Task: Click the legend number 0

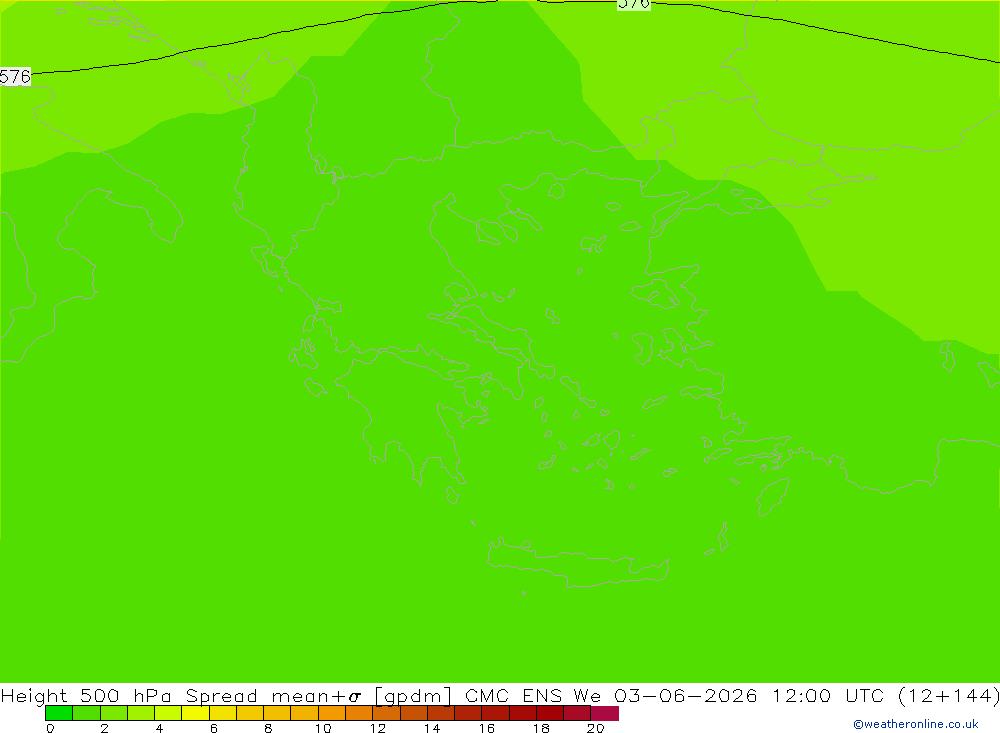Action: pos(50,728)
